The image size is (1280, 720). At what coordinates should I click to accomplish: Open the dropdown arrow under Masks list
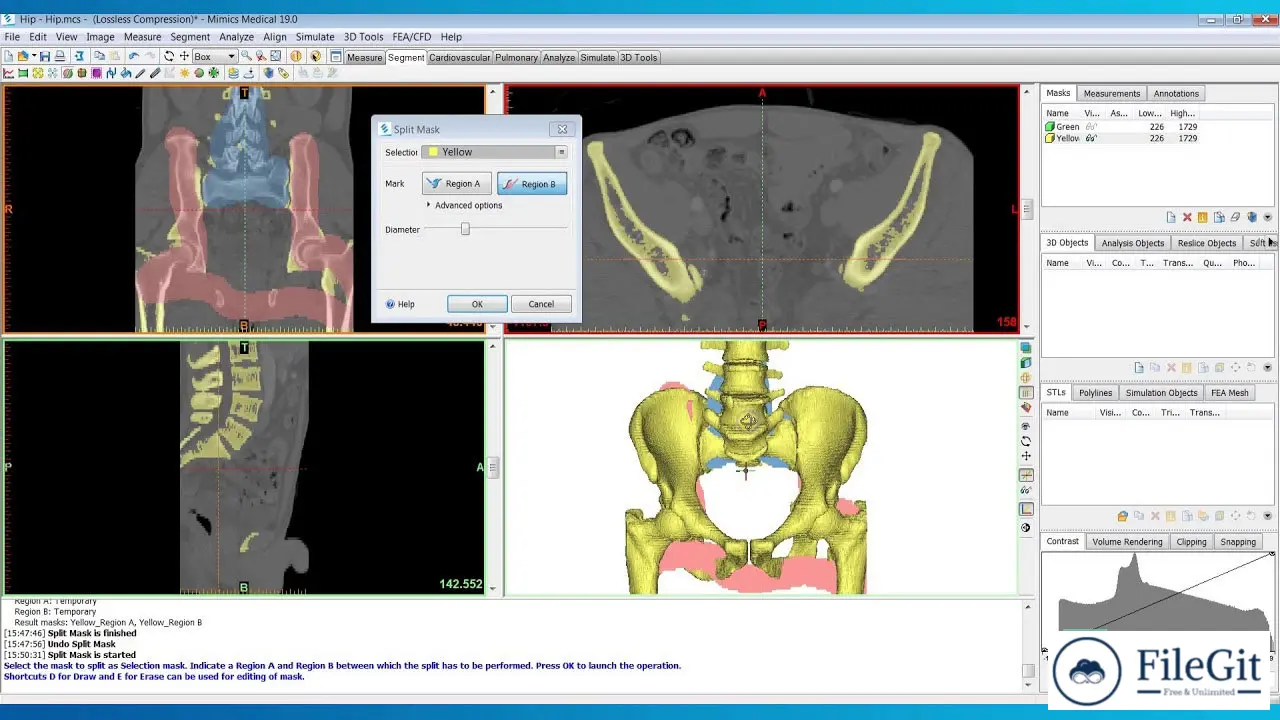1268,217
